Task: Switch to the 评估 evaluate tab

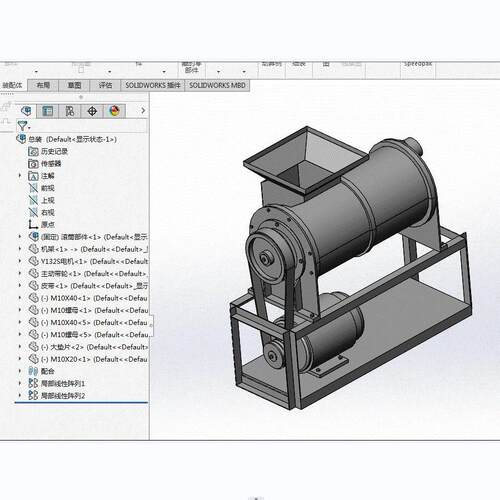Action: (105, 85)
